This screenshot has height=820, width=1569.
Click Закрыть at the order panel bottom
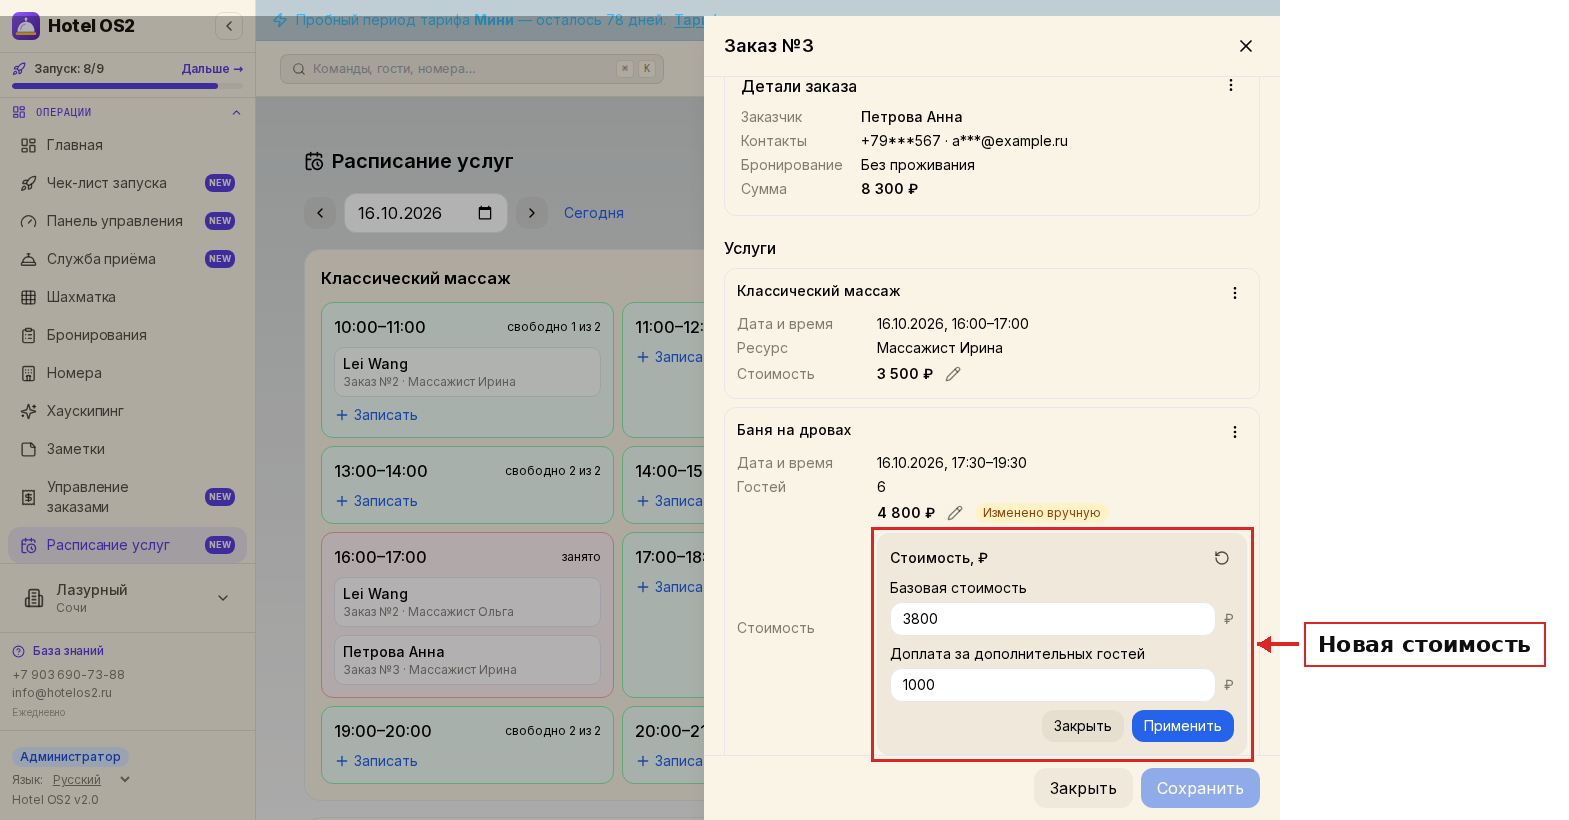(x=1083, y=788)
